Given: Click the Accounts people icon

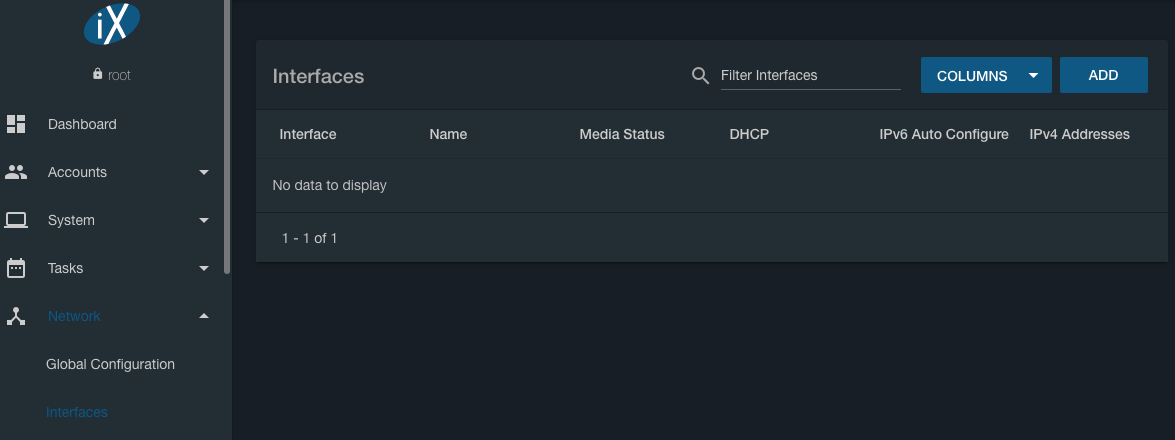Looking at the screenshot, I should 16,172.
